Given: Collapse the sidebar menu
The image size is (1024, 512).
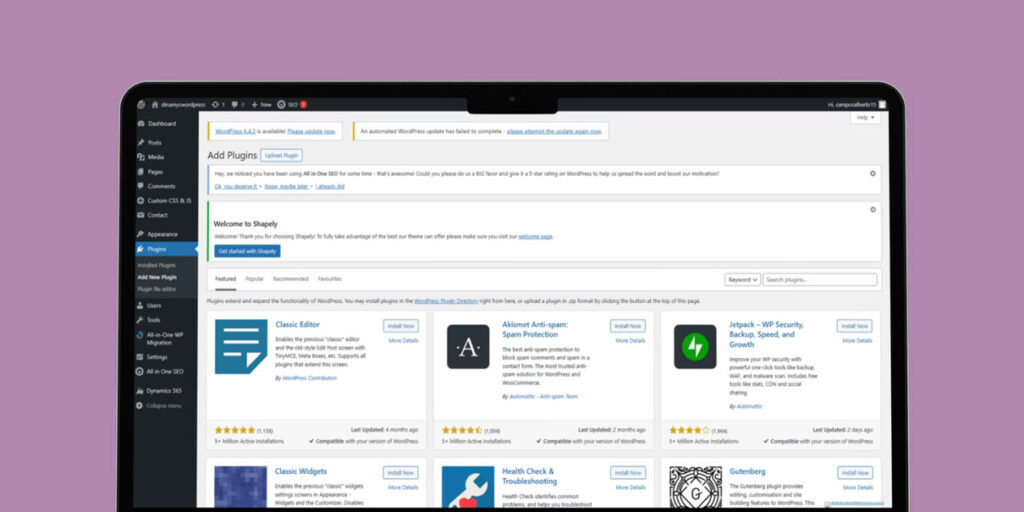Looking at the screenshot, I should [x=159, y=406].
